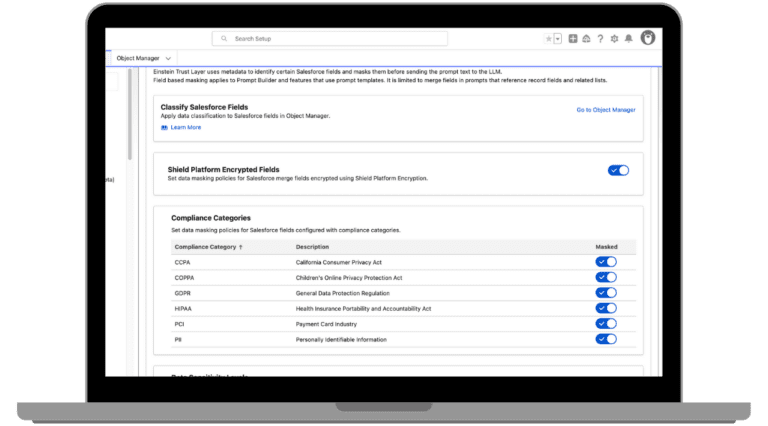Toggle masking for PCI
This screenshot has width=768, height=426.
(606, 324)
